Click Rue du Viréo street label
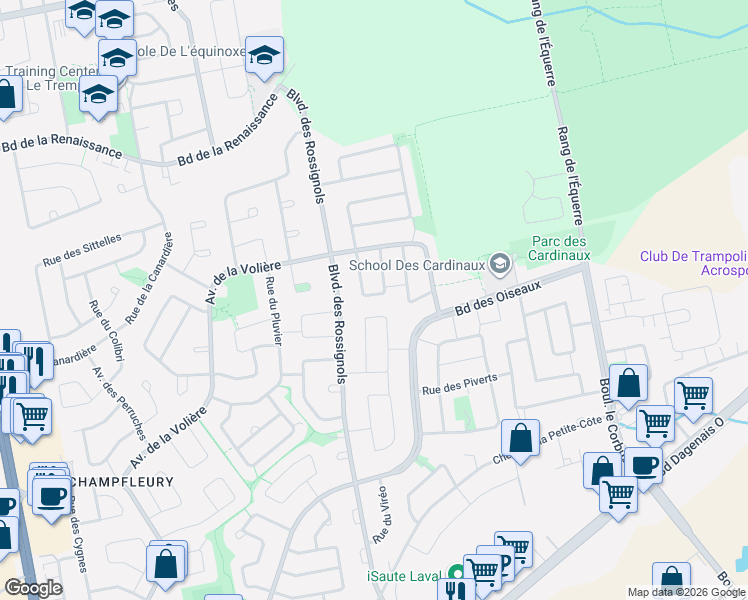The height and width of the screenshot is (600, 748). [382, 515]
